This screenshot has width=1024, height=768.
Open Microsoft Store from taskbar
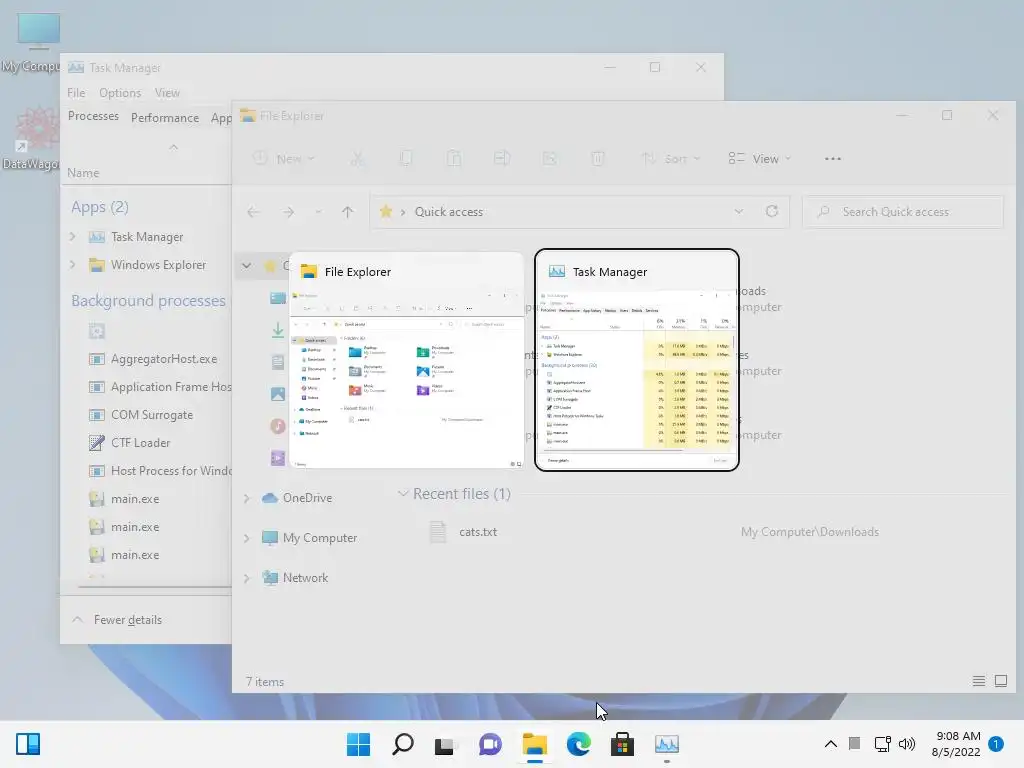pyautogui.click(x=622, y=744)
